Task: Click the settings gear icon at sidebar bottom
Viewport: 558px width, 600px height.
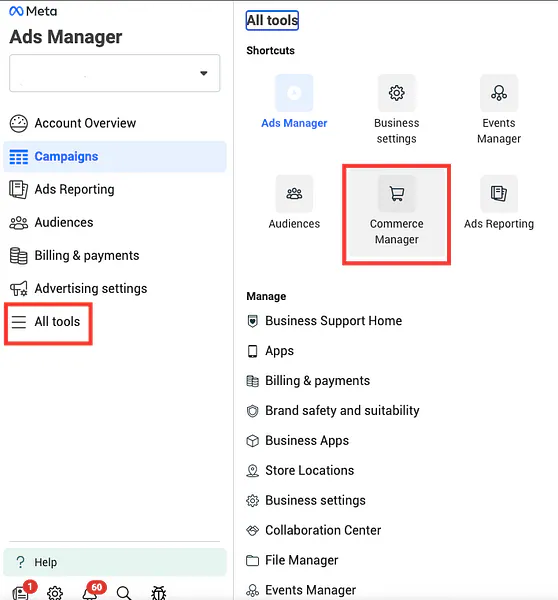Action: [x=55, y=593]
